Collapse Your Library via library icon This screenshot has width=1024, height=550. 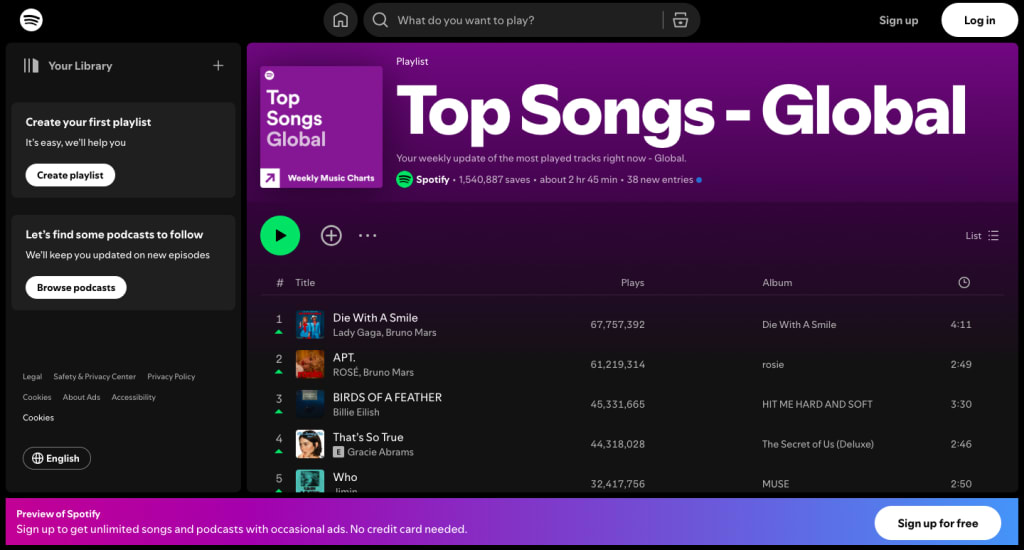[31, 66]
